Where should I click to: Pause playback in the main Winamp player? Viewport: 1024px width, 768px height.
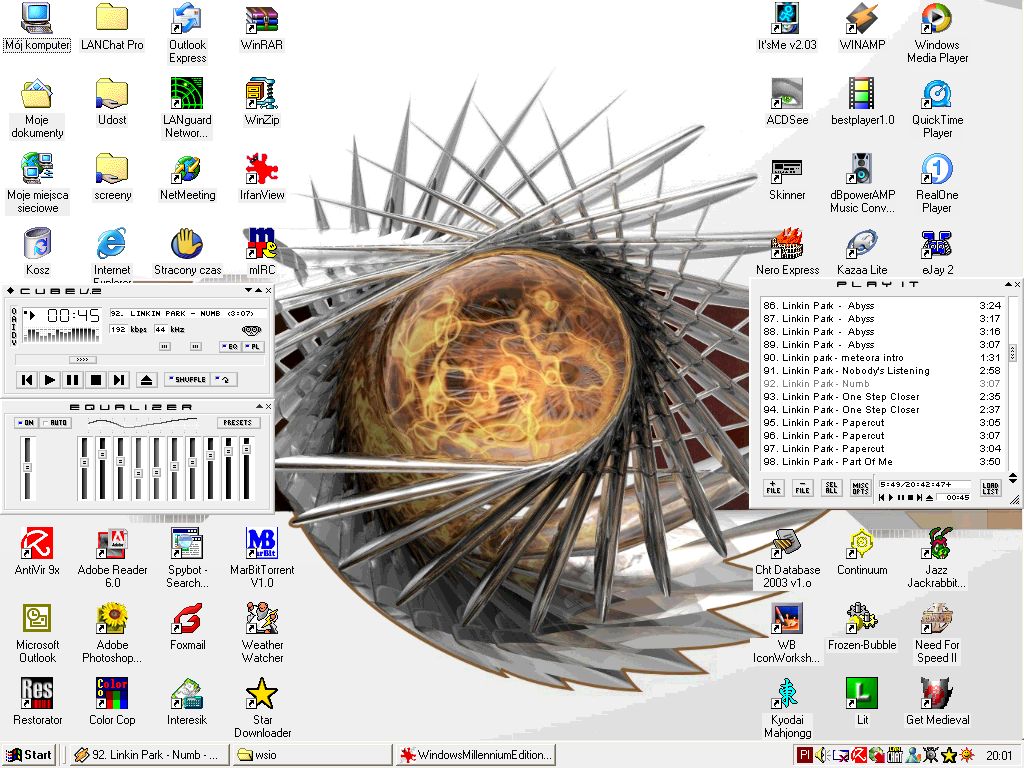pyautogui.click(x=73, y=380)
